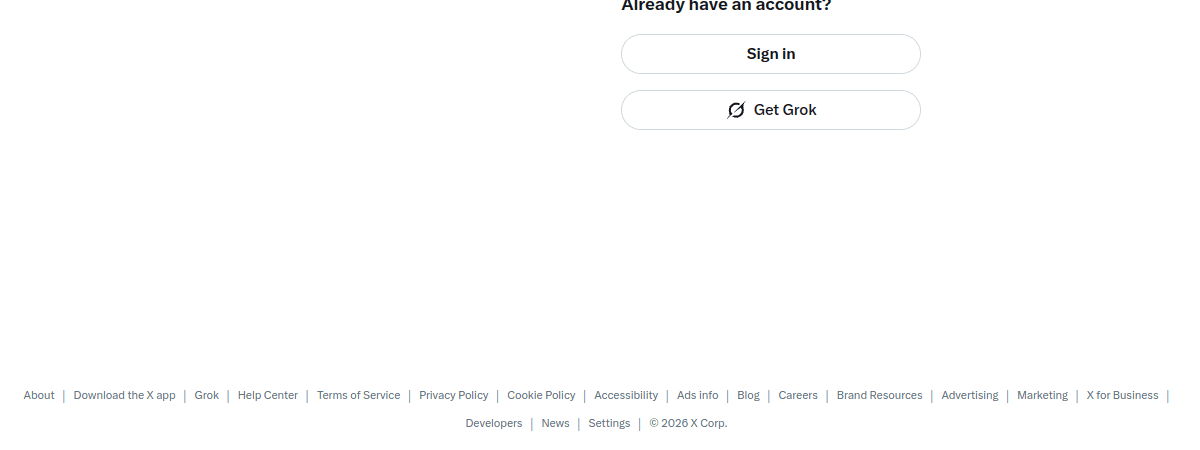Open the Grok footer link

click(206, 395)
